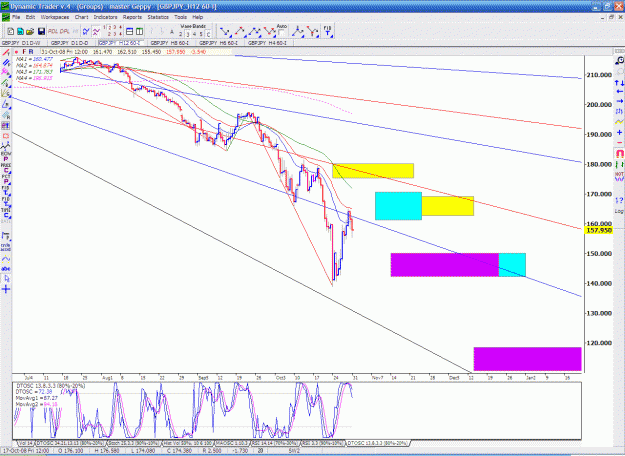The image size is (625, 456).
Task: Click the floppy disk save icon
Action: click(41, 31)
